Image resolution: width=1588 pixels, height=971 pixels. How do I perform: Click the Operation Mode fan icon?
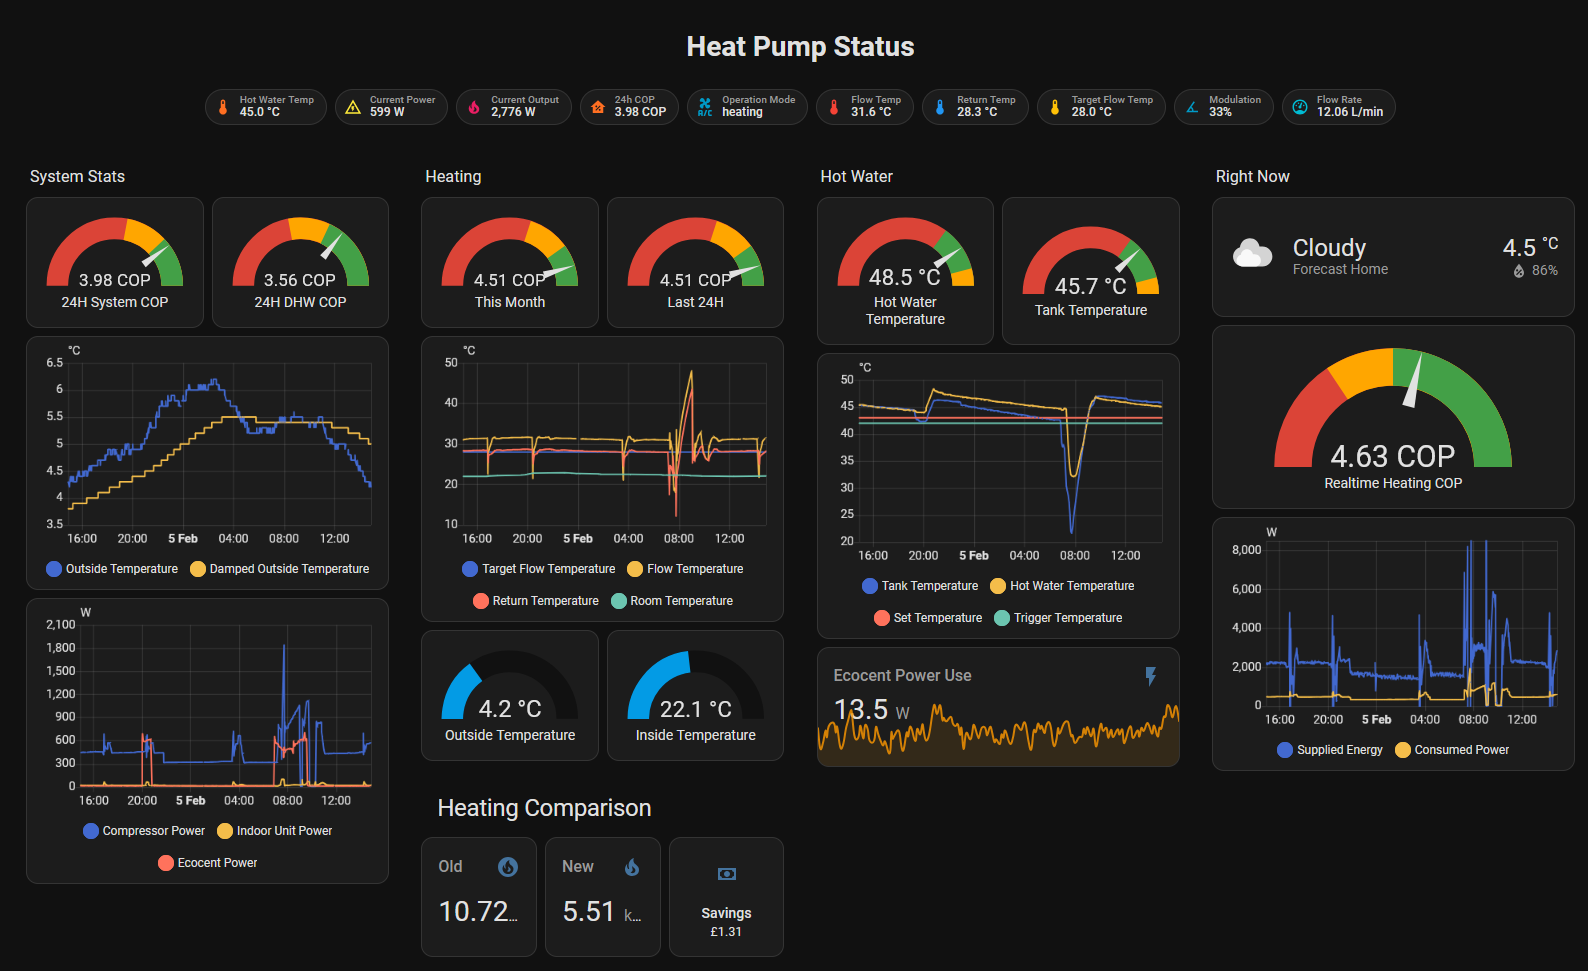tap(705, 107)
